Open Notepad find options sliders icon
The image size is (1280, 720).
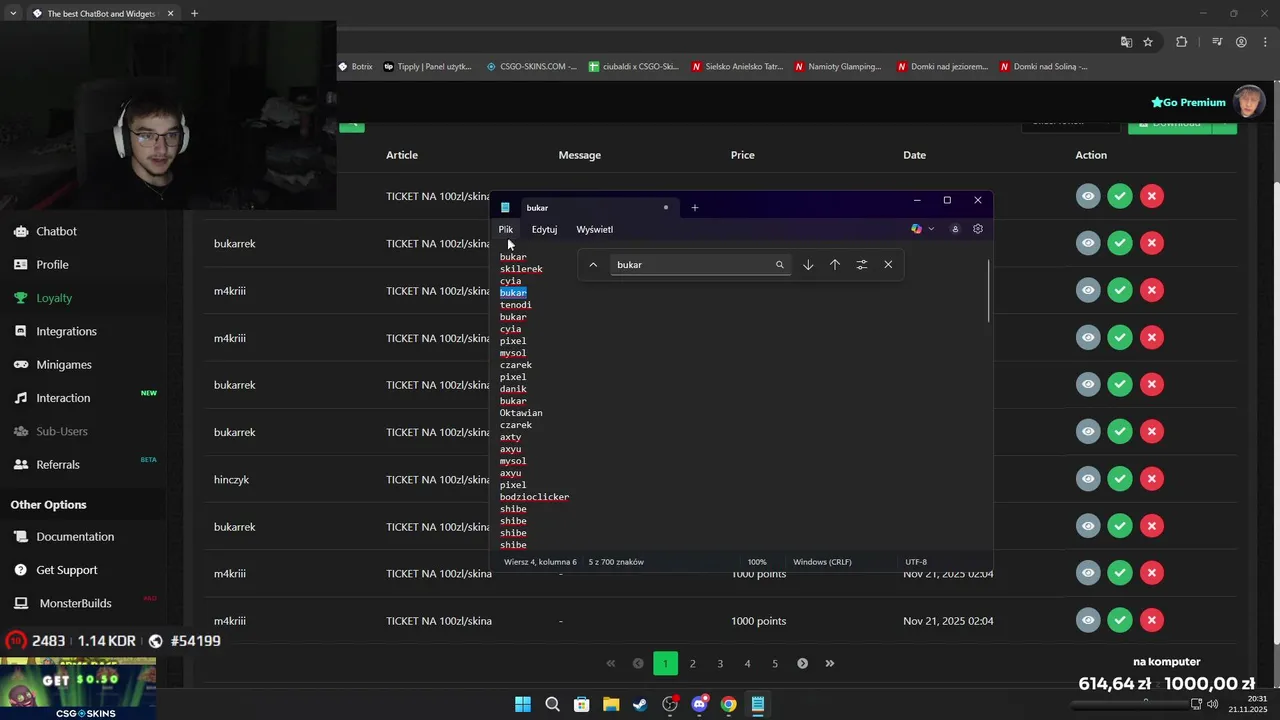pyautogui.click(x=862, y=265)
